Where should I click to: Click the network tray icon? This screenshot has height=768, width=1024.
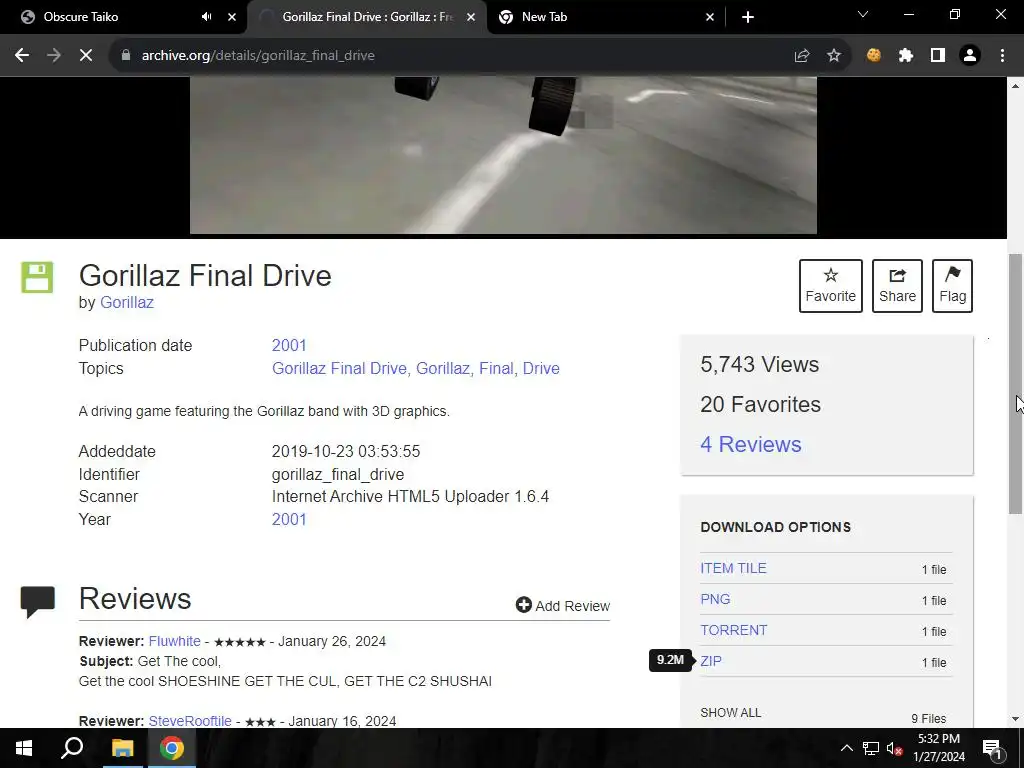pos(871,748)
